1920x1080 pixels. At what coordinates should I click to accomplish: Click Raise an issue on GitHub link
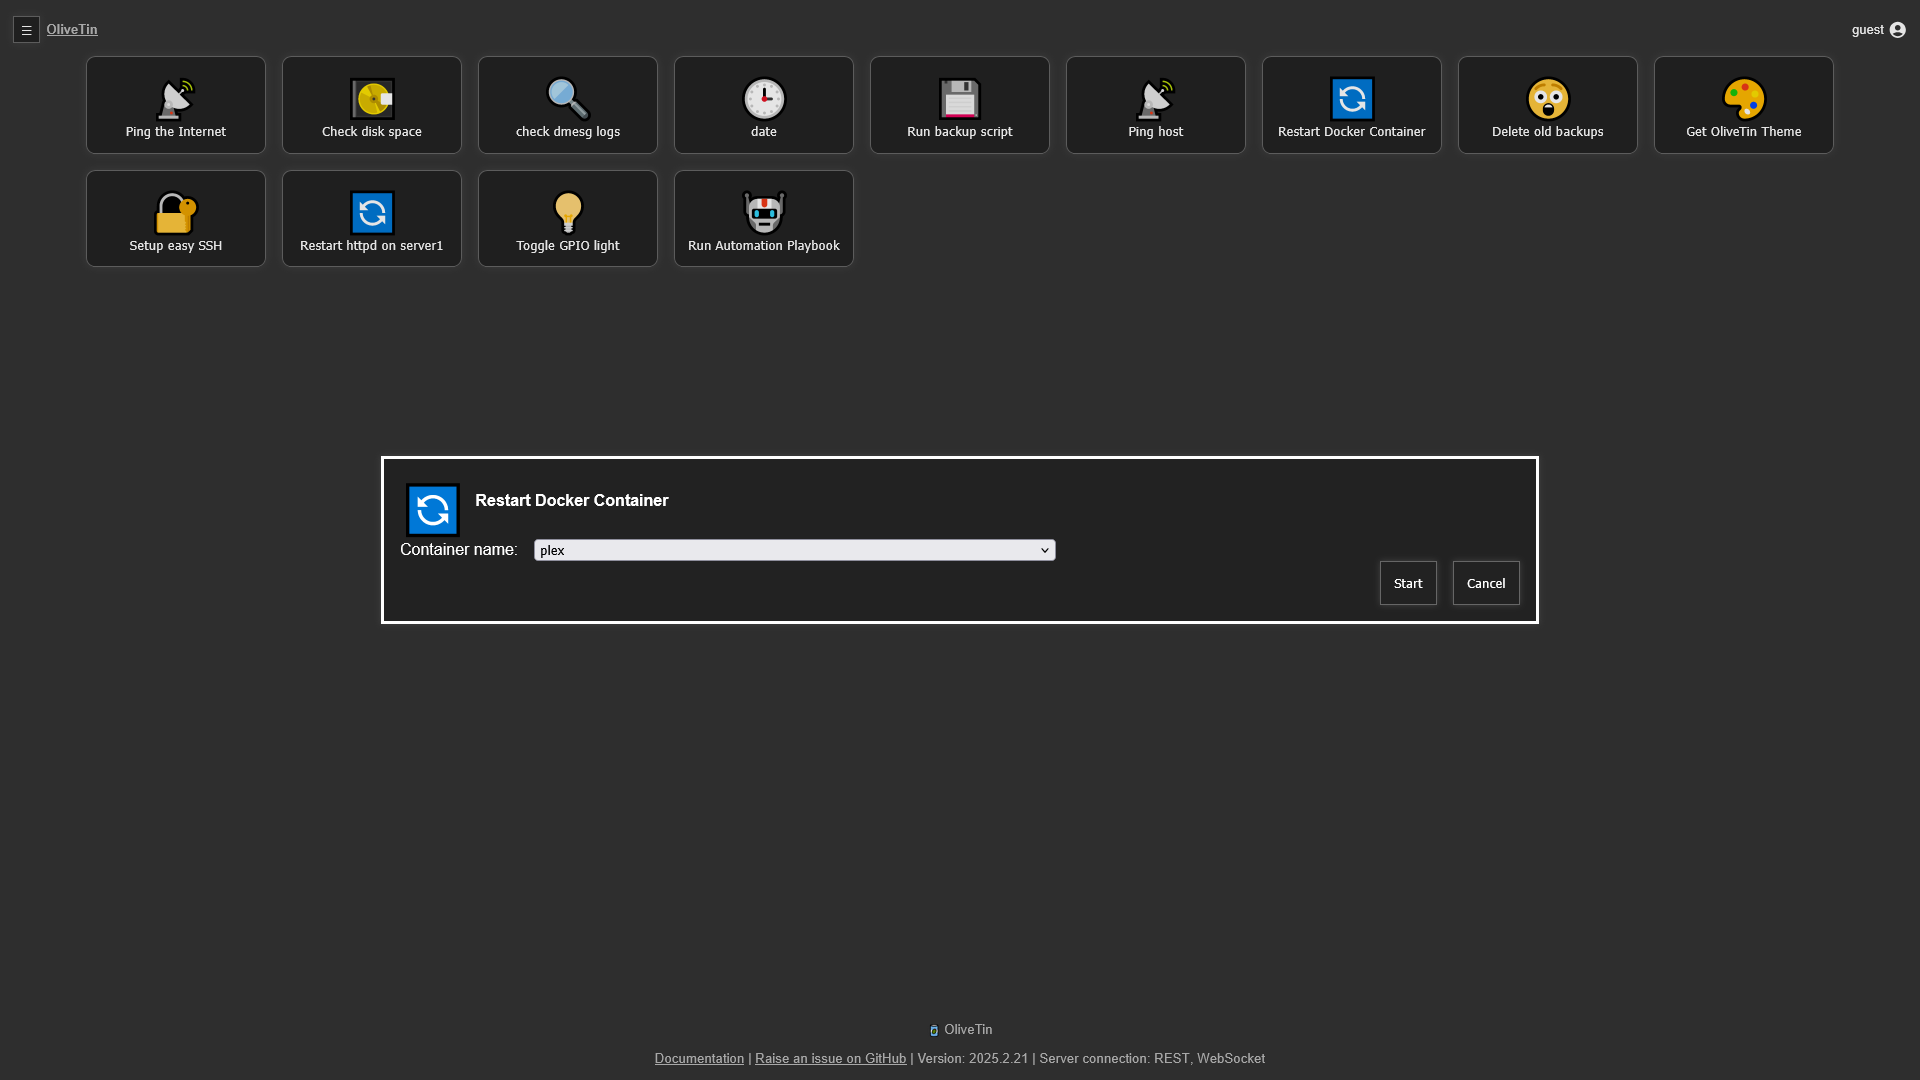[830, 1058]
